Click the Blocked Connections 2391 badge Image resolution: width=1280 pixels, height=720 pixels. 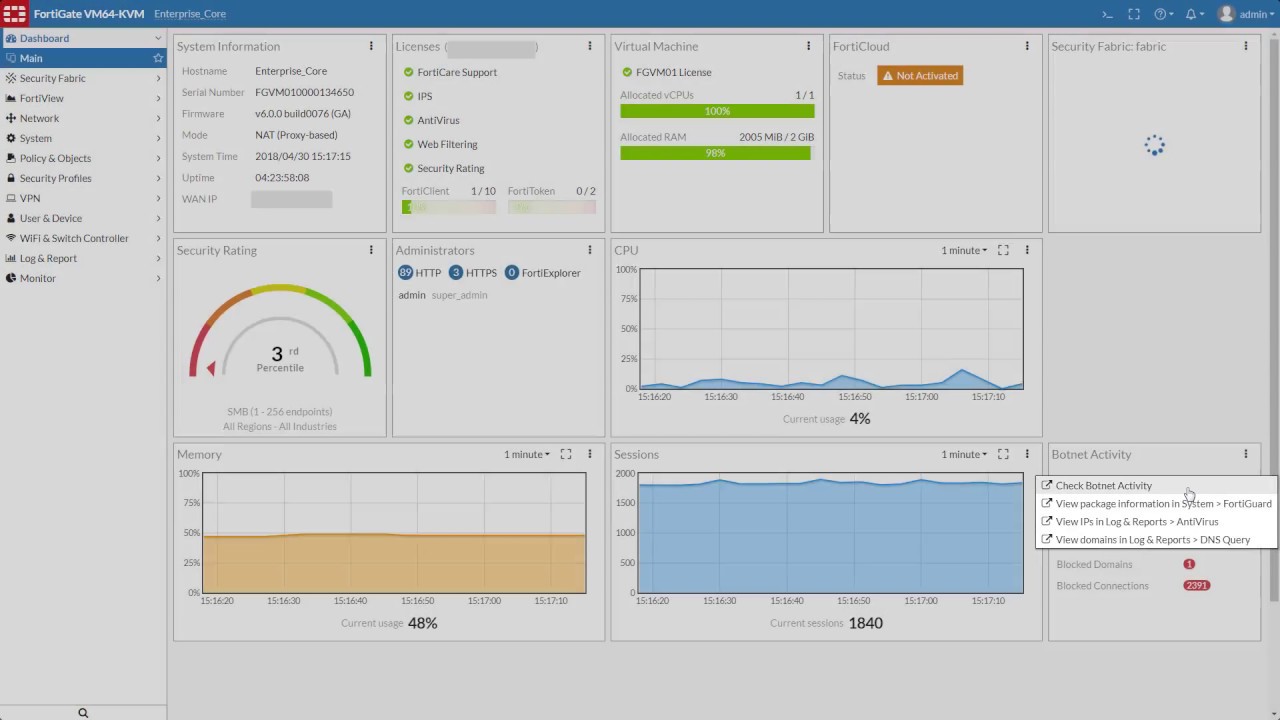(1196, 585)
